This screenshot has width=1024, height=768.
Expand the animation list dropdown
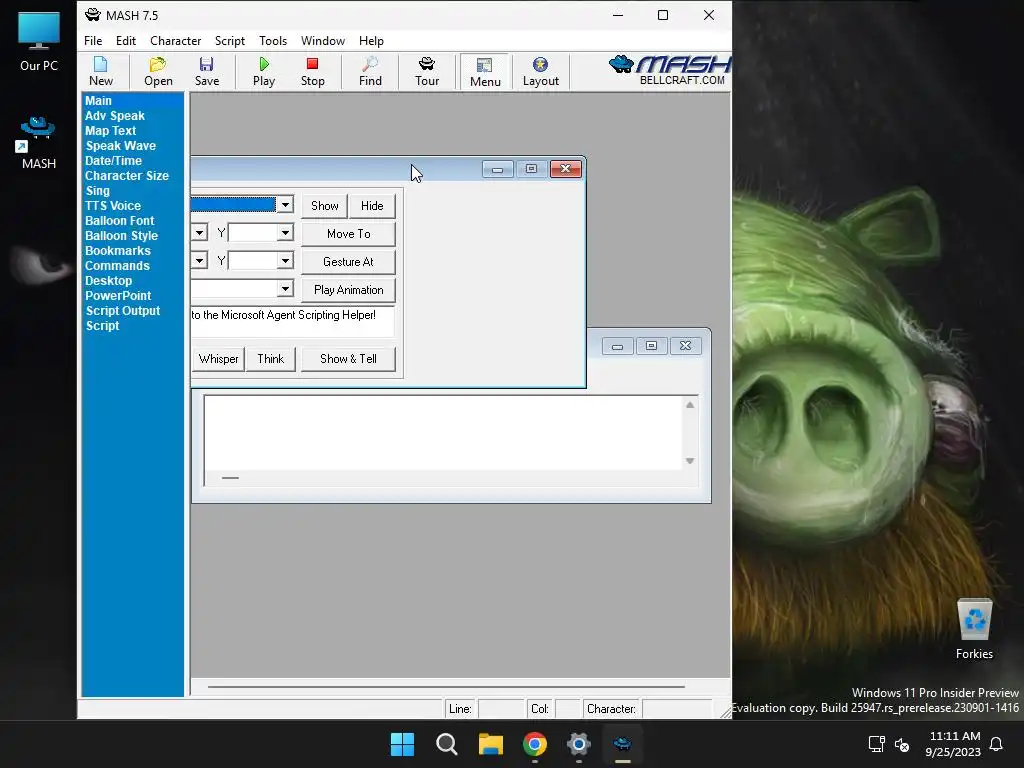tap(285, 289)
